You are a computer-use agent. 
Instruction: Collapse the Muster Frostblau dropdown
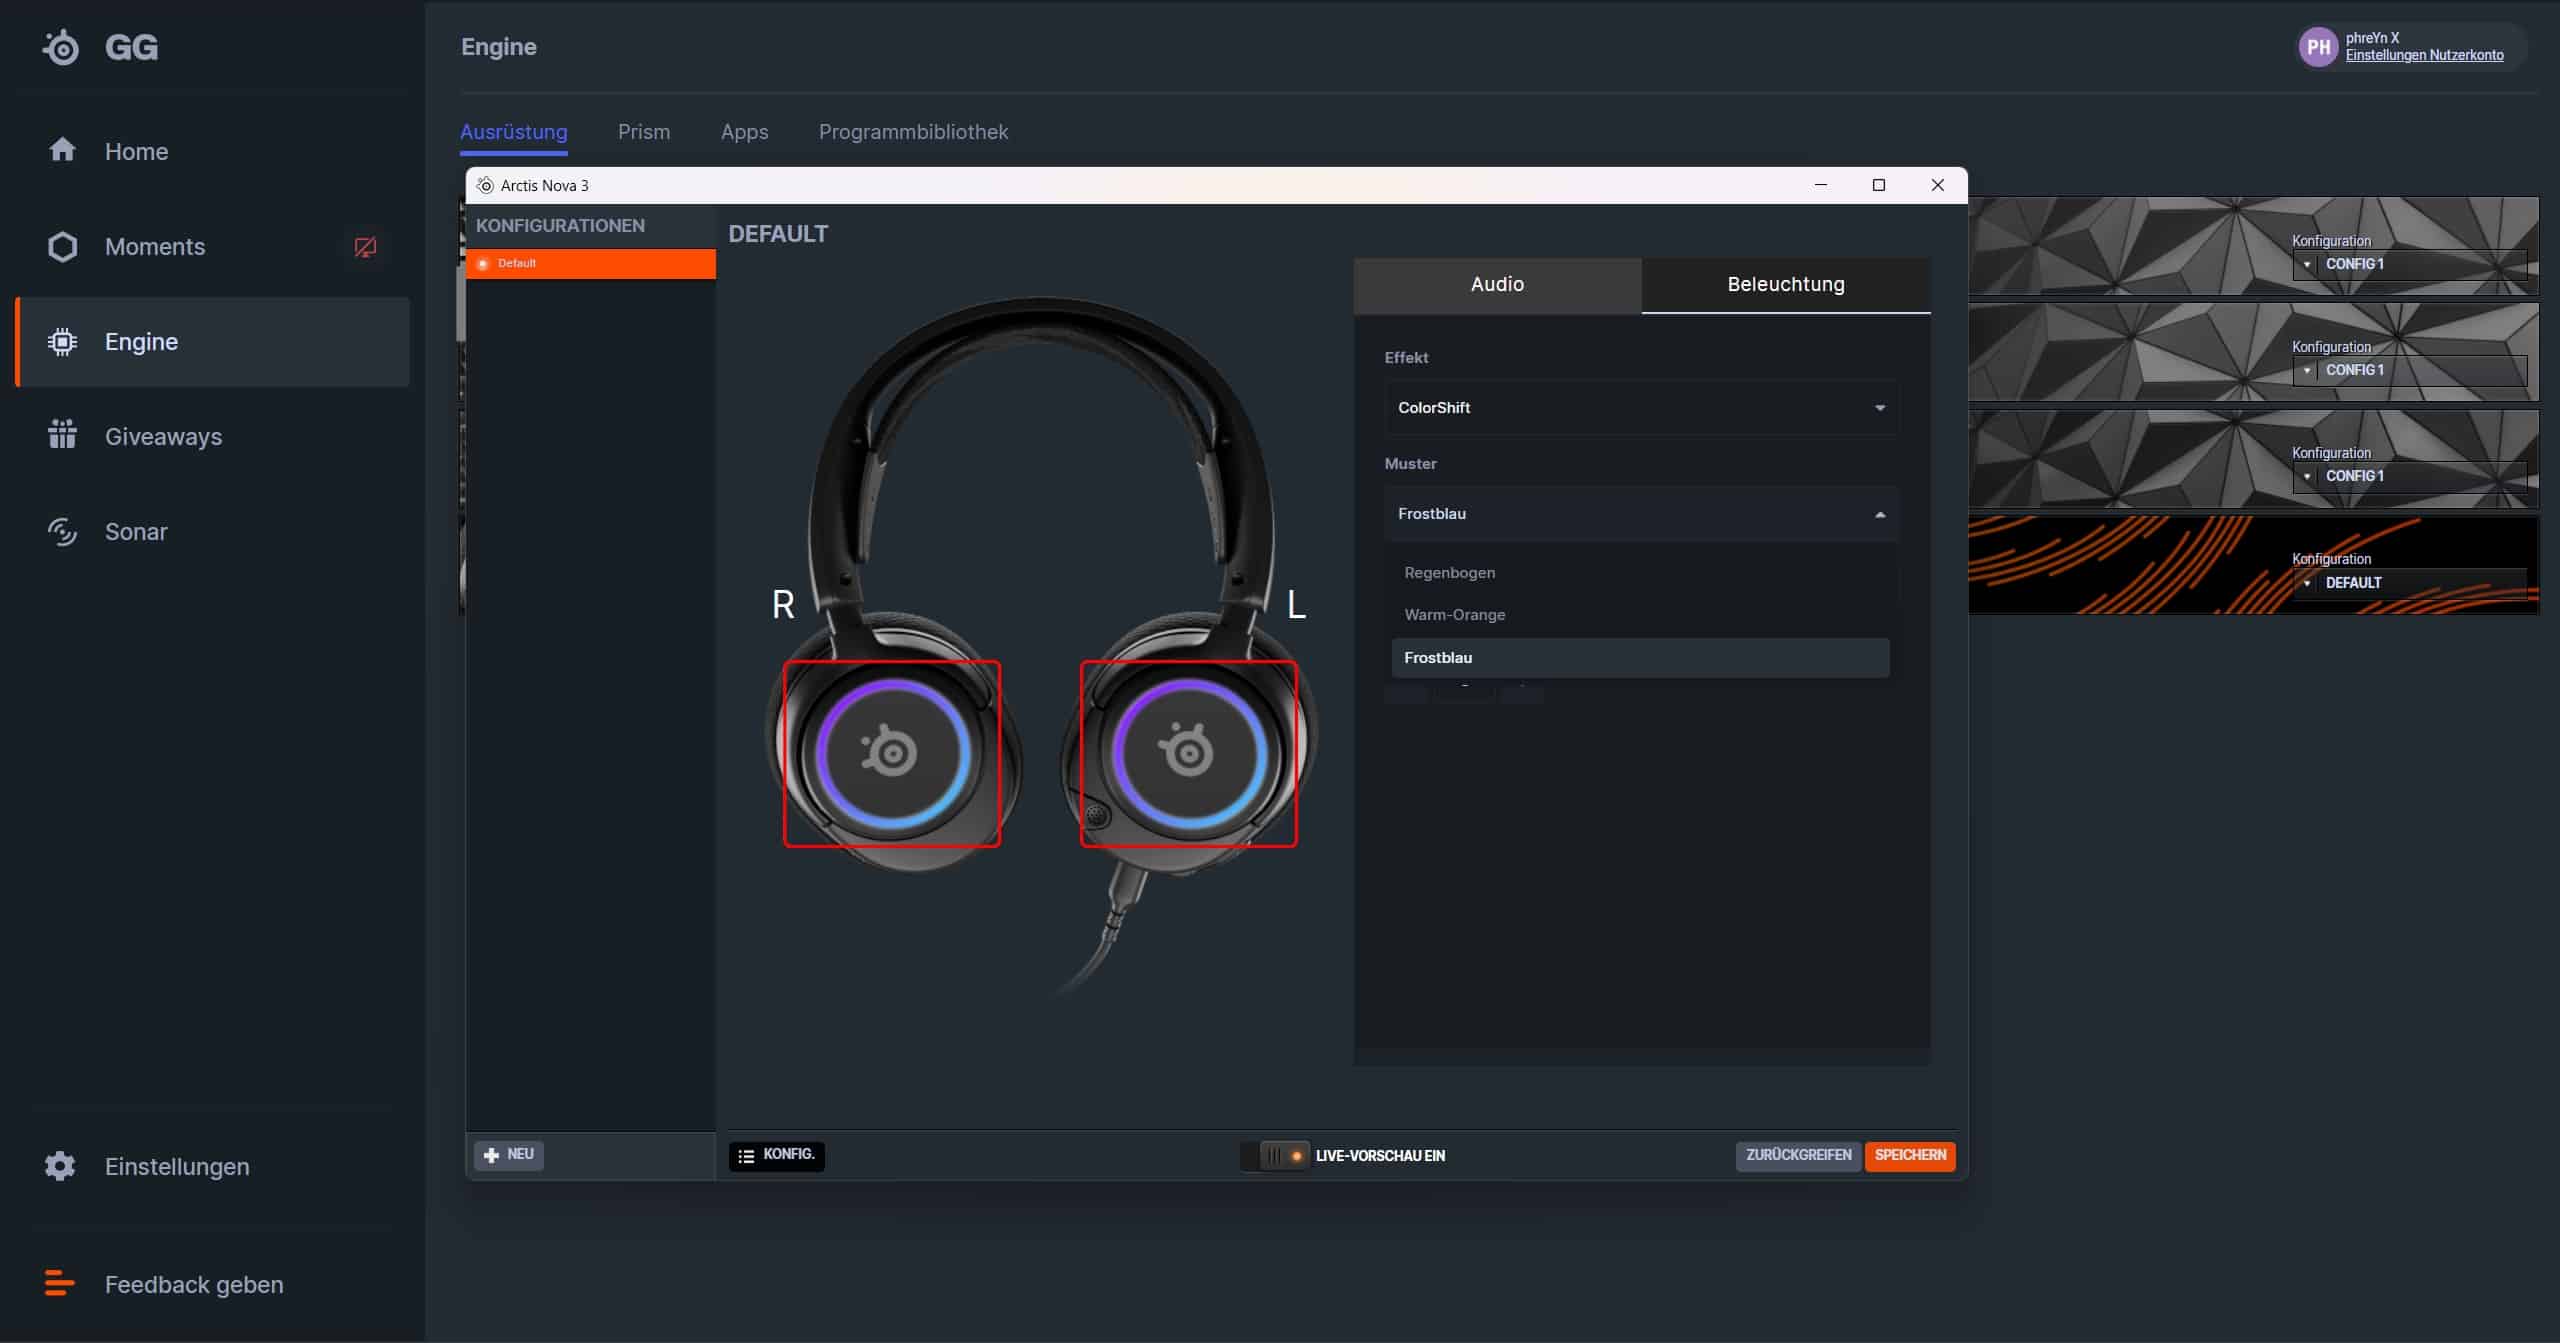tap(1640, 513)
